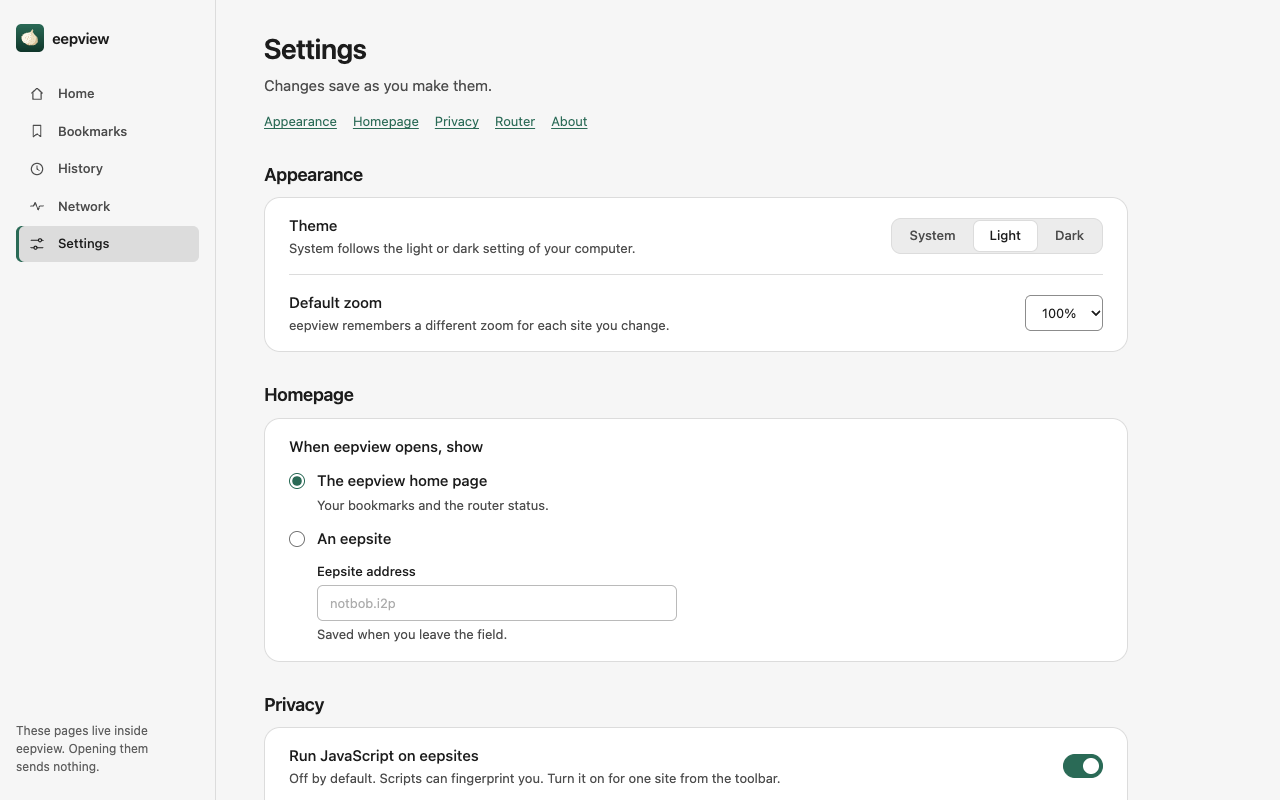This screenshot has width=1280, height=800.
Task: Set theme to Light
Action: pos(1005,236)
